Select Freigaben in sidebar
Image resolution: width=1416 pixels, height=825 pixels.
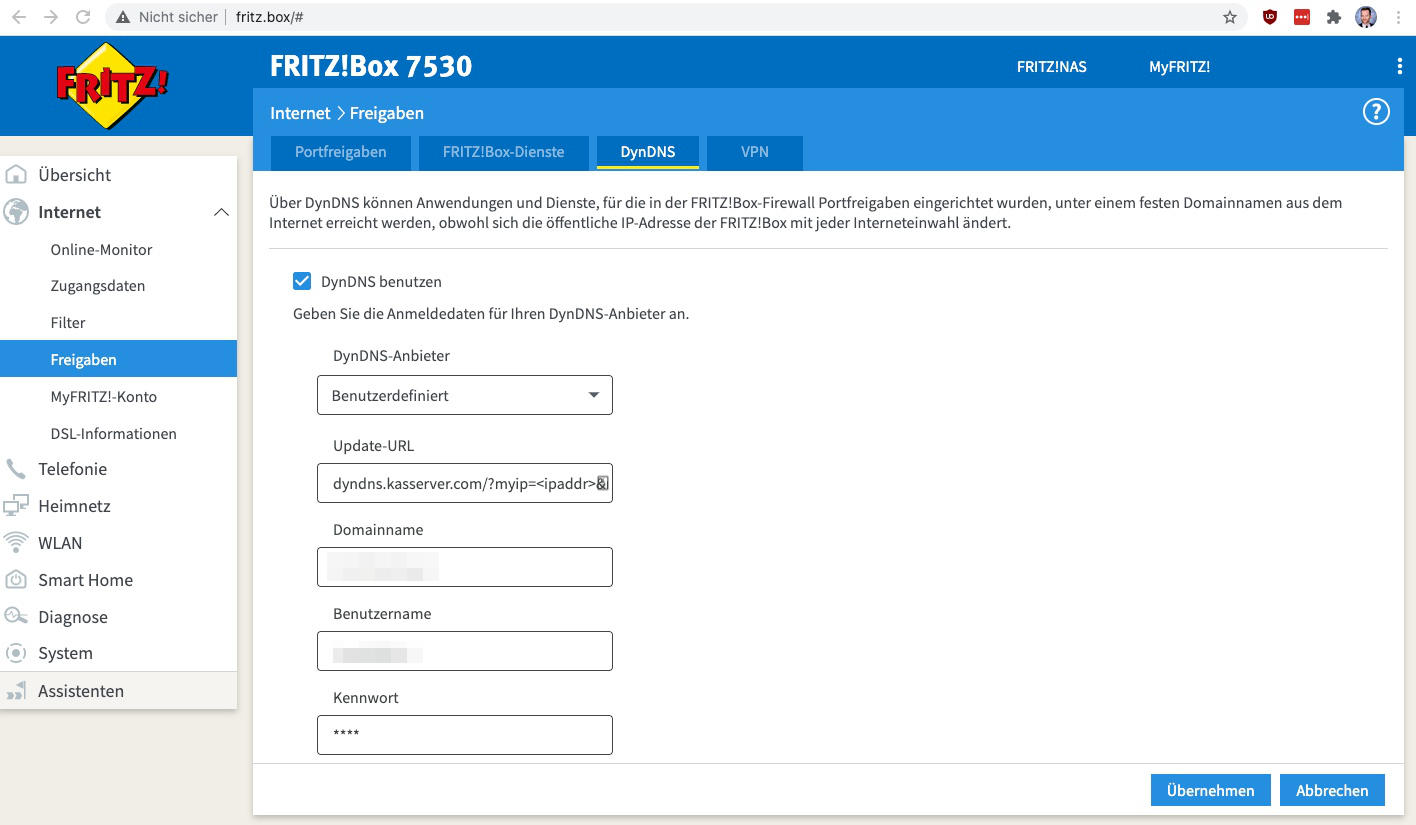pyautogui.click(x=118, y=359)
